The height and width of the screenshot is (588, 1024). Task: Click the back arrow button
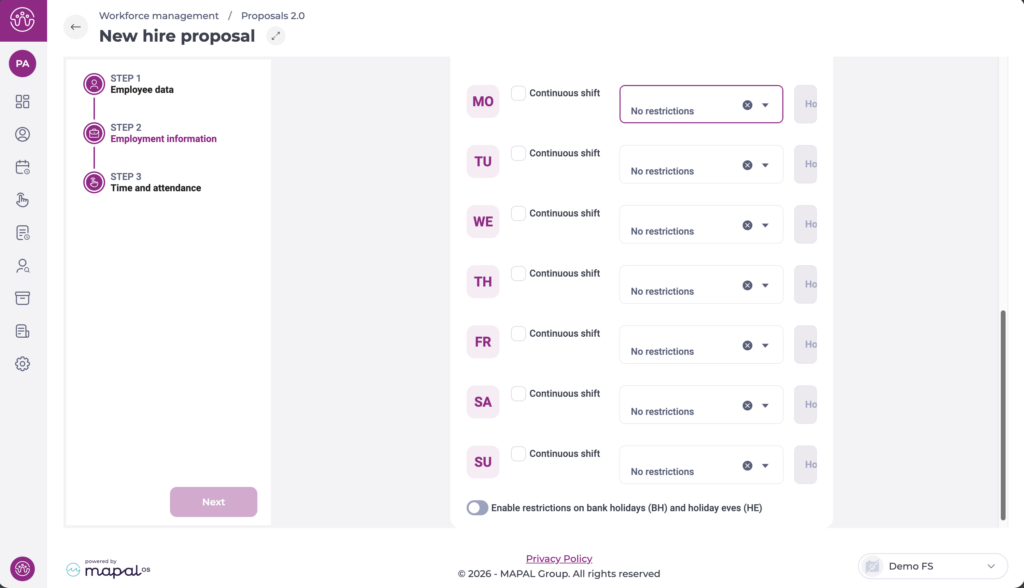[x=76, y=27]
